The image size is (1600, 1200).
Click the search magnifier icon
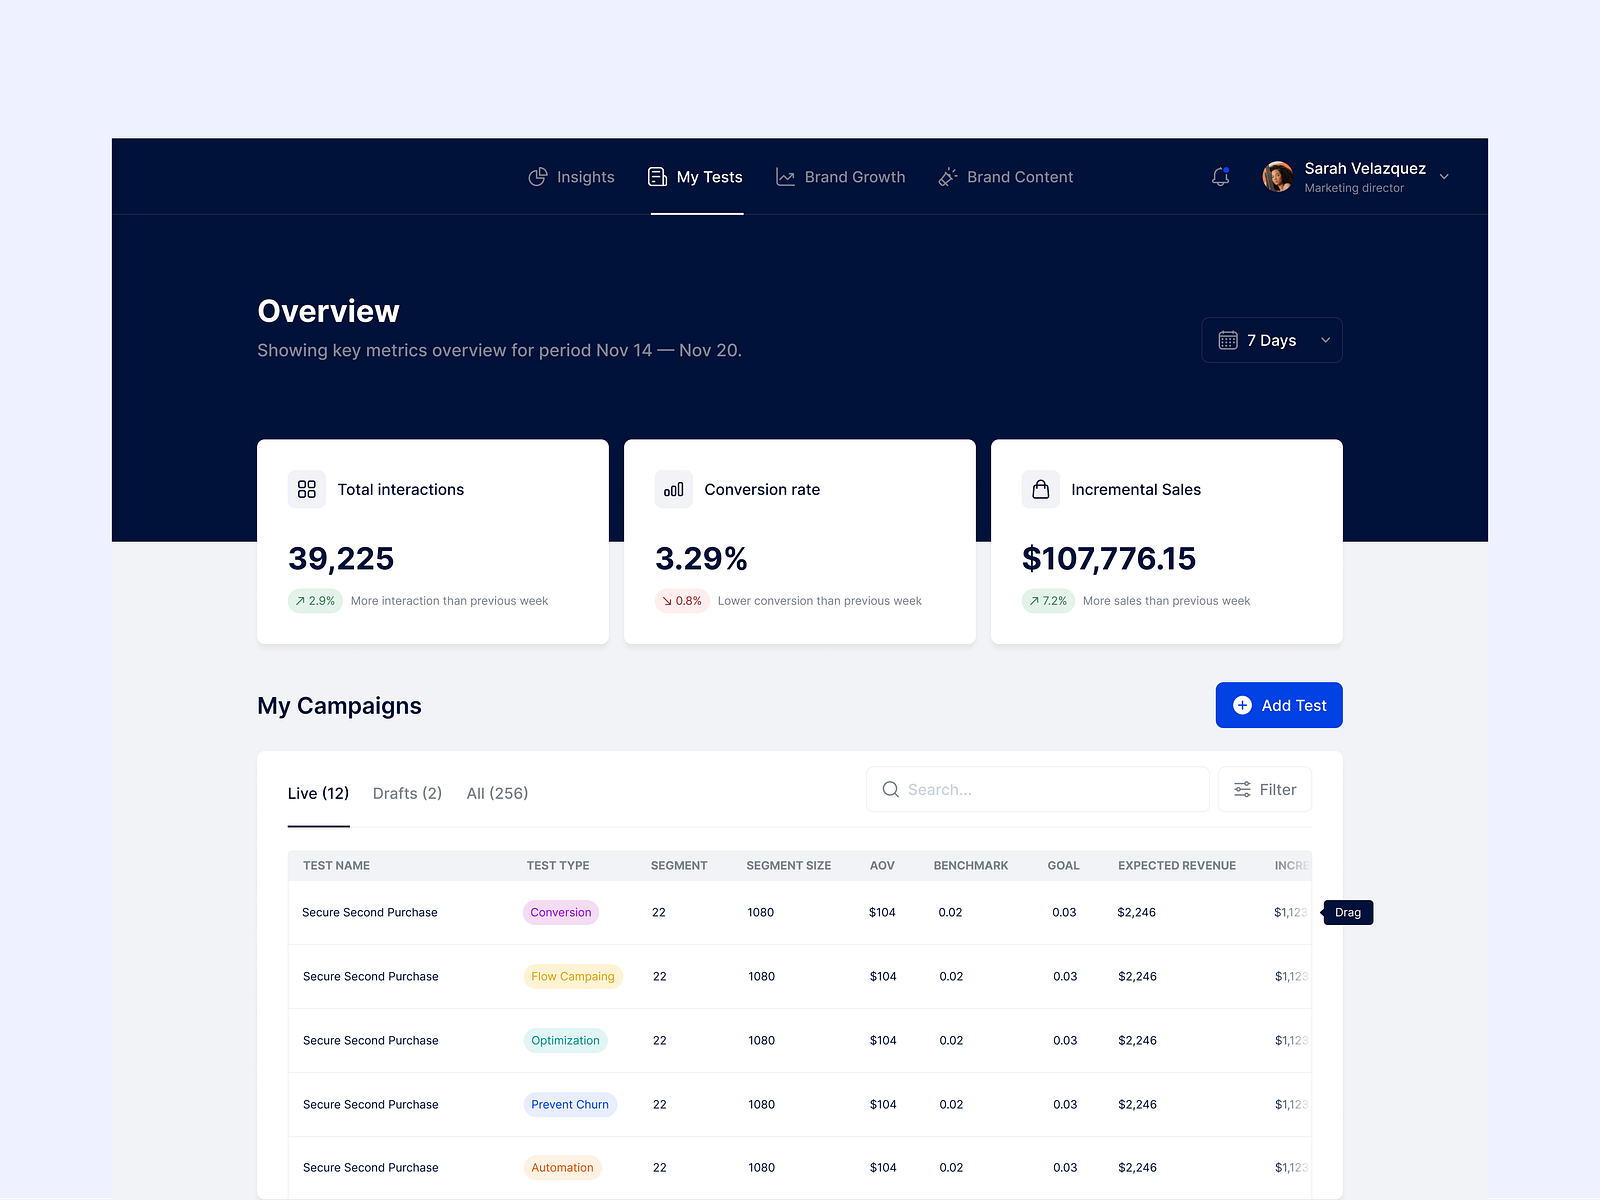tap(890, 789)
